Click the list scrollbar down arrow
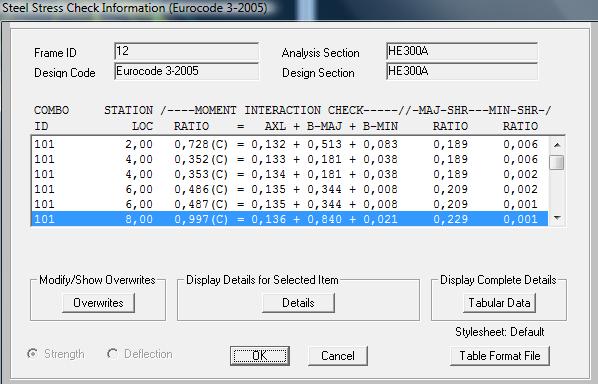 pyautogui.click(x=557, y=218)
